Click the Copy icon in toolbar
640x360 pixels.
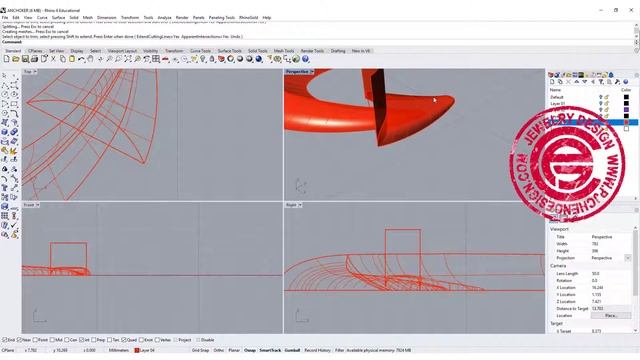62,59
